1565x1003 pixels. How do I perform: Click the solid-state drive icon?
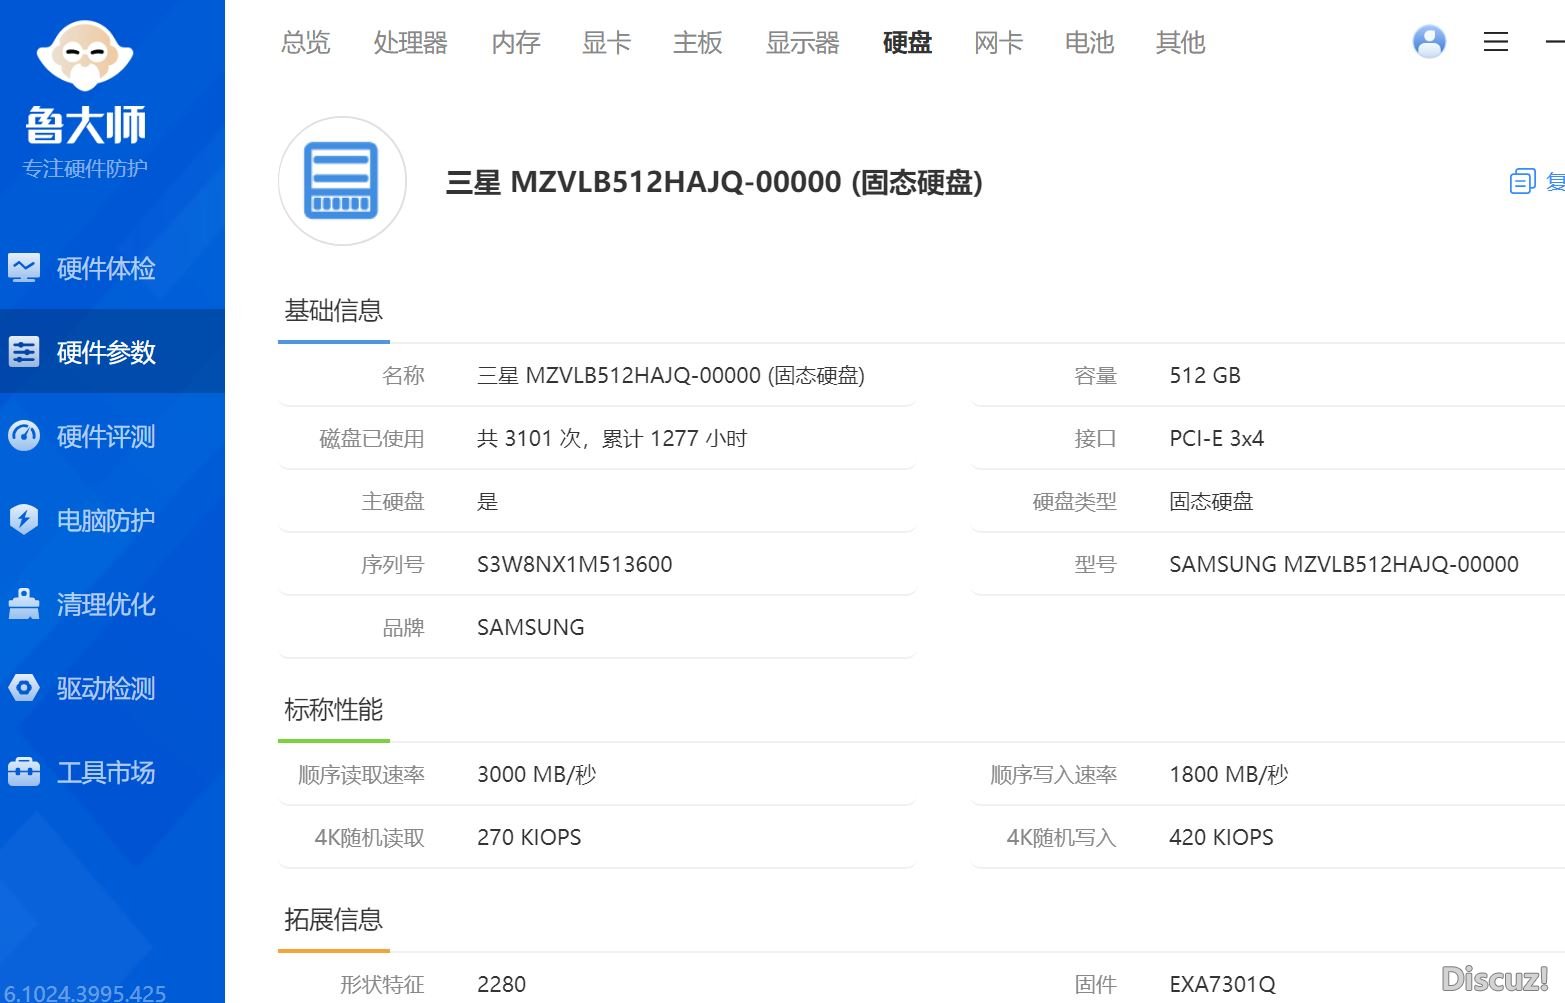342,181
